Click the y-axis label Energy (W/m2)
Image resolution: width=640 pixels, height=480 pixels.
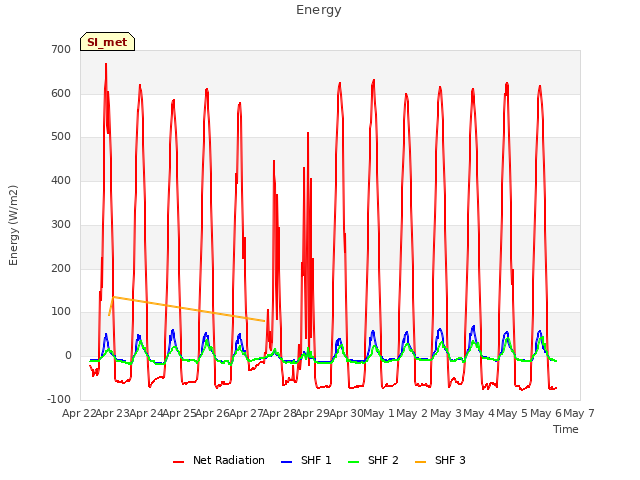pos(13,225)
